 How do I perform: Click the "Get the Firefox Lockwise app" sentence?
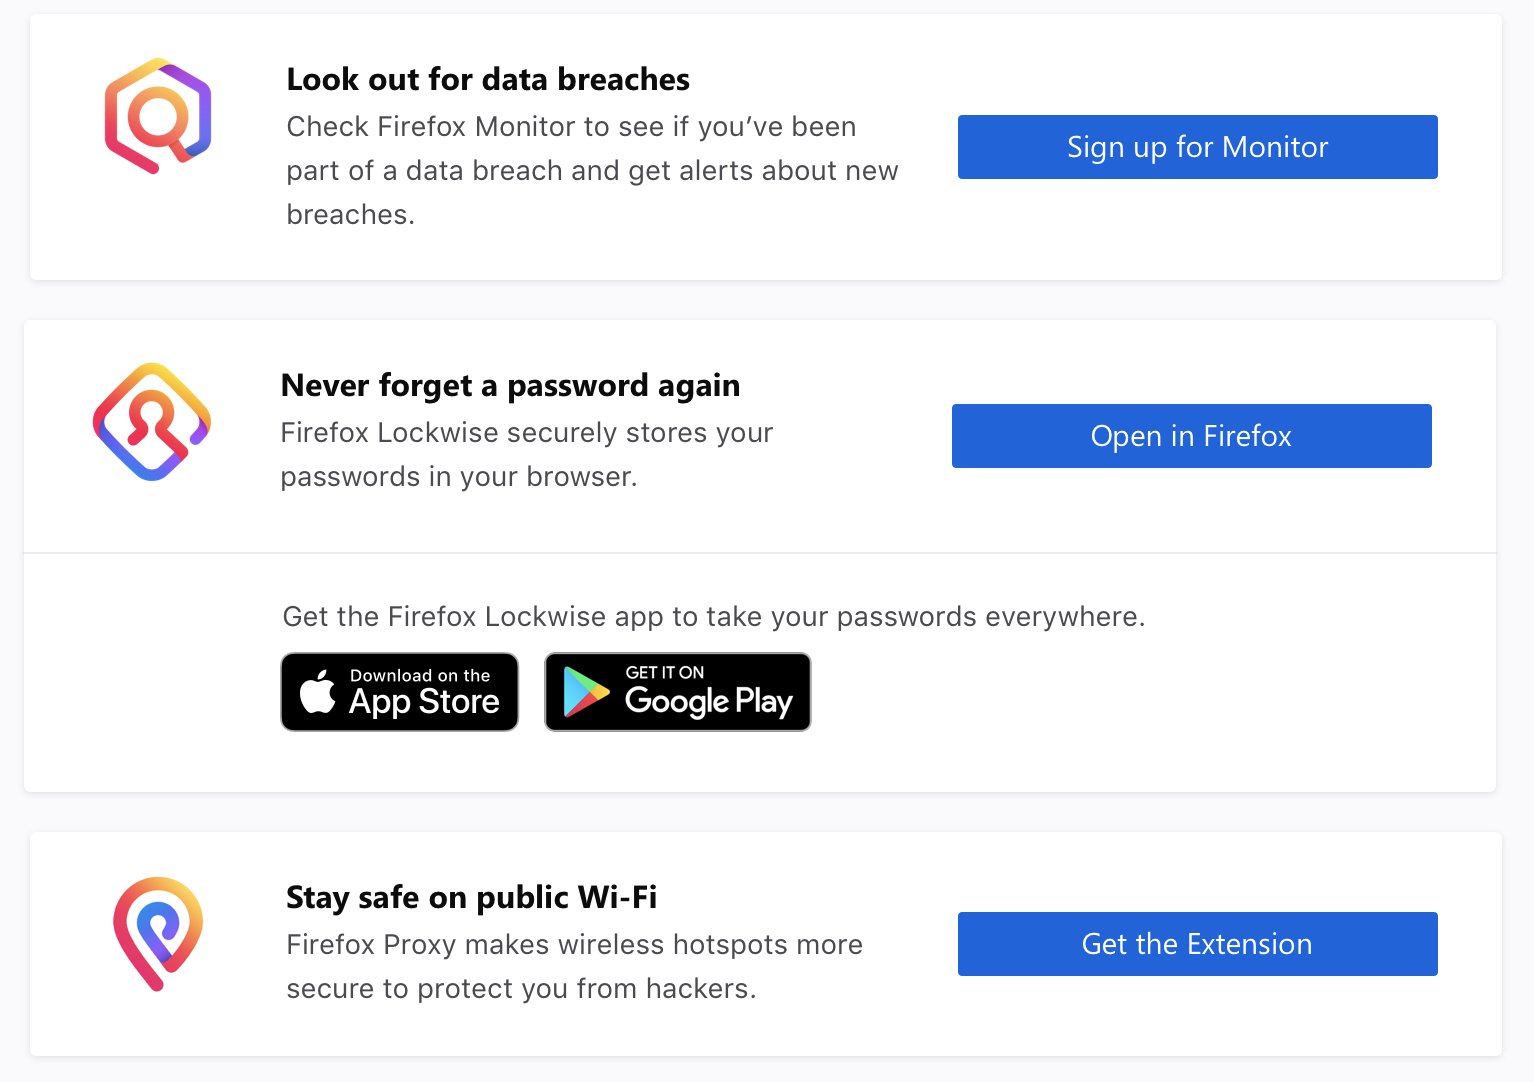click(x=713, y=616)
